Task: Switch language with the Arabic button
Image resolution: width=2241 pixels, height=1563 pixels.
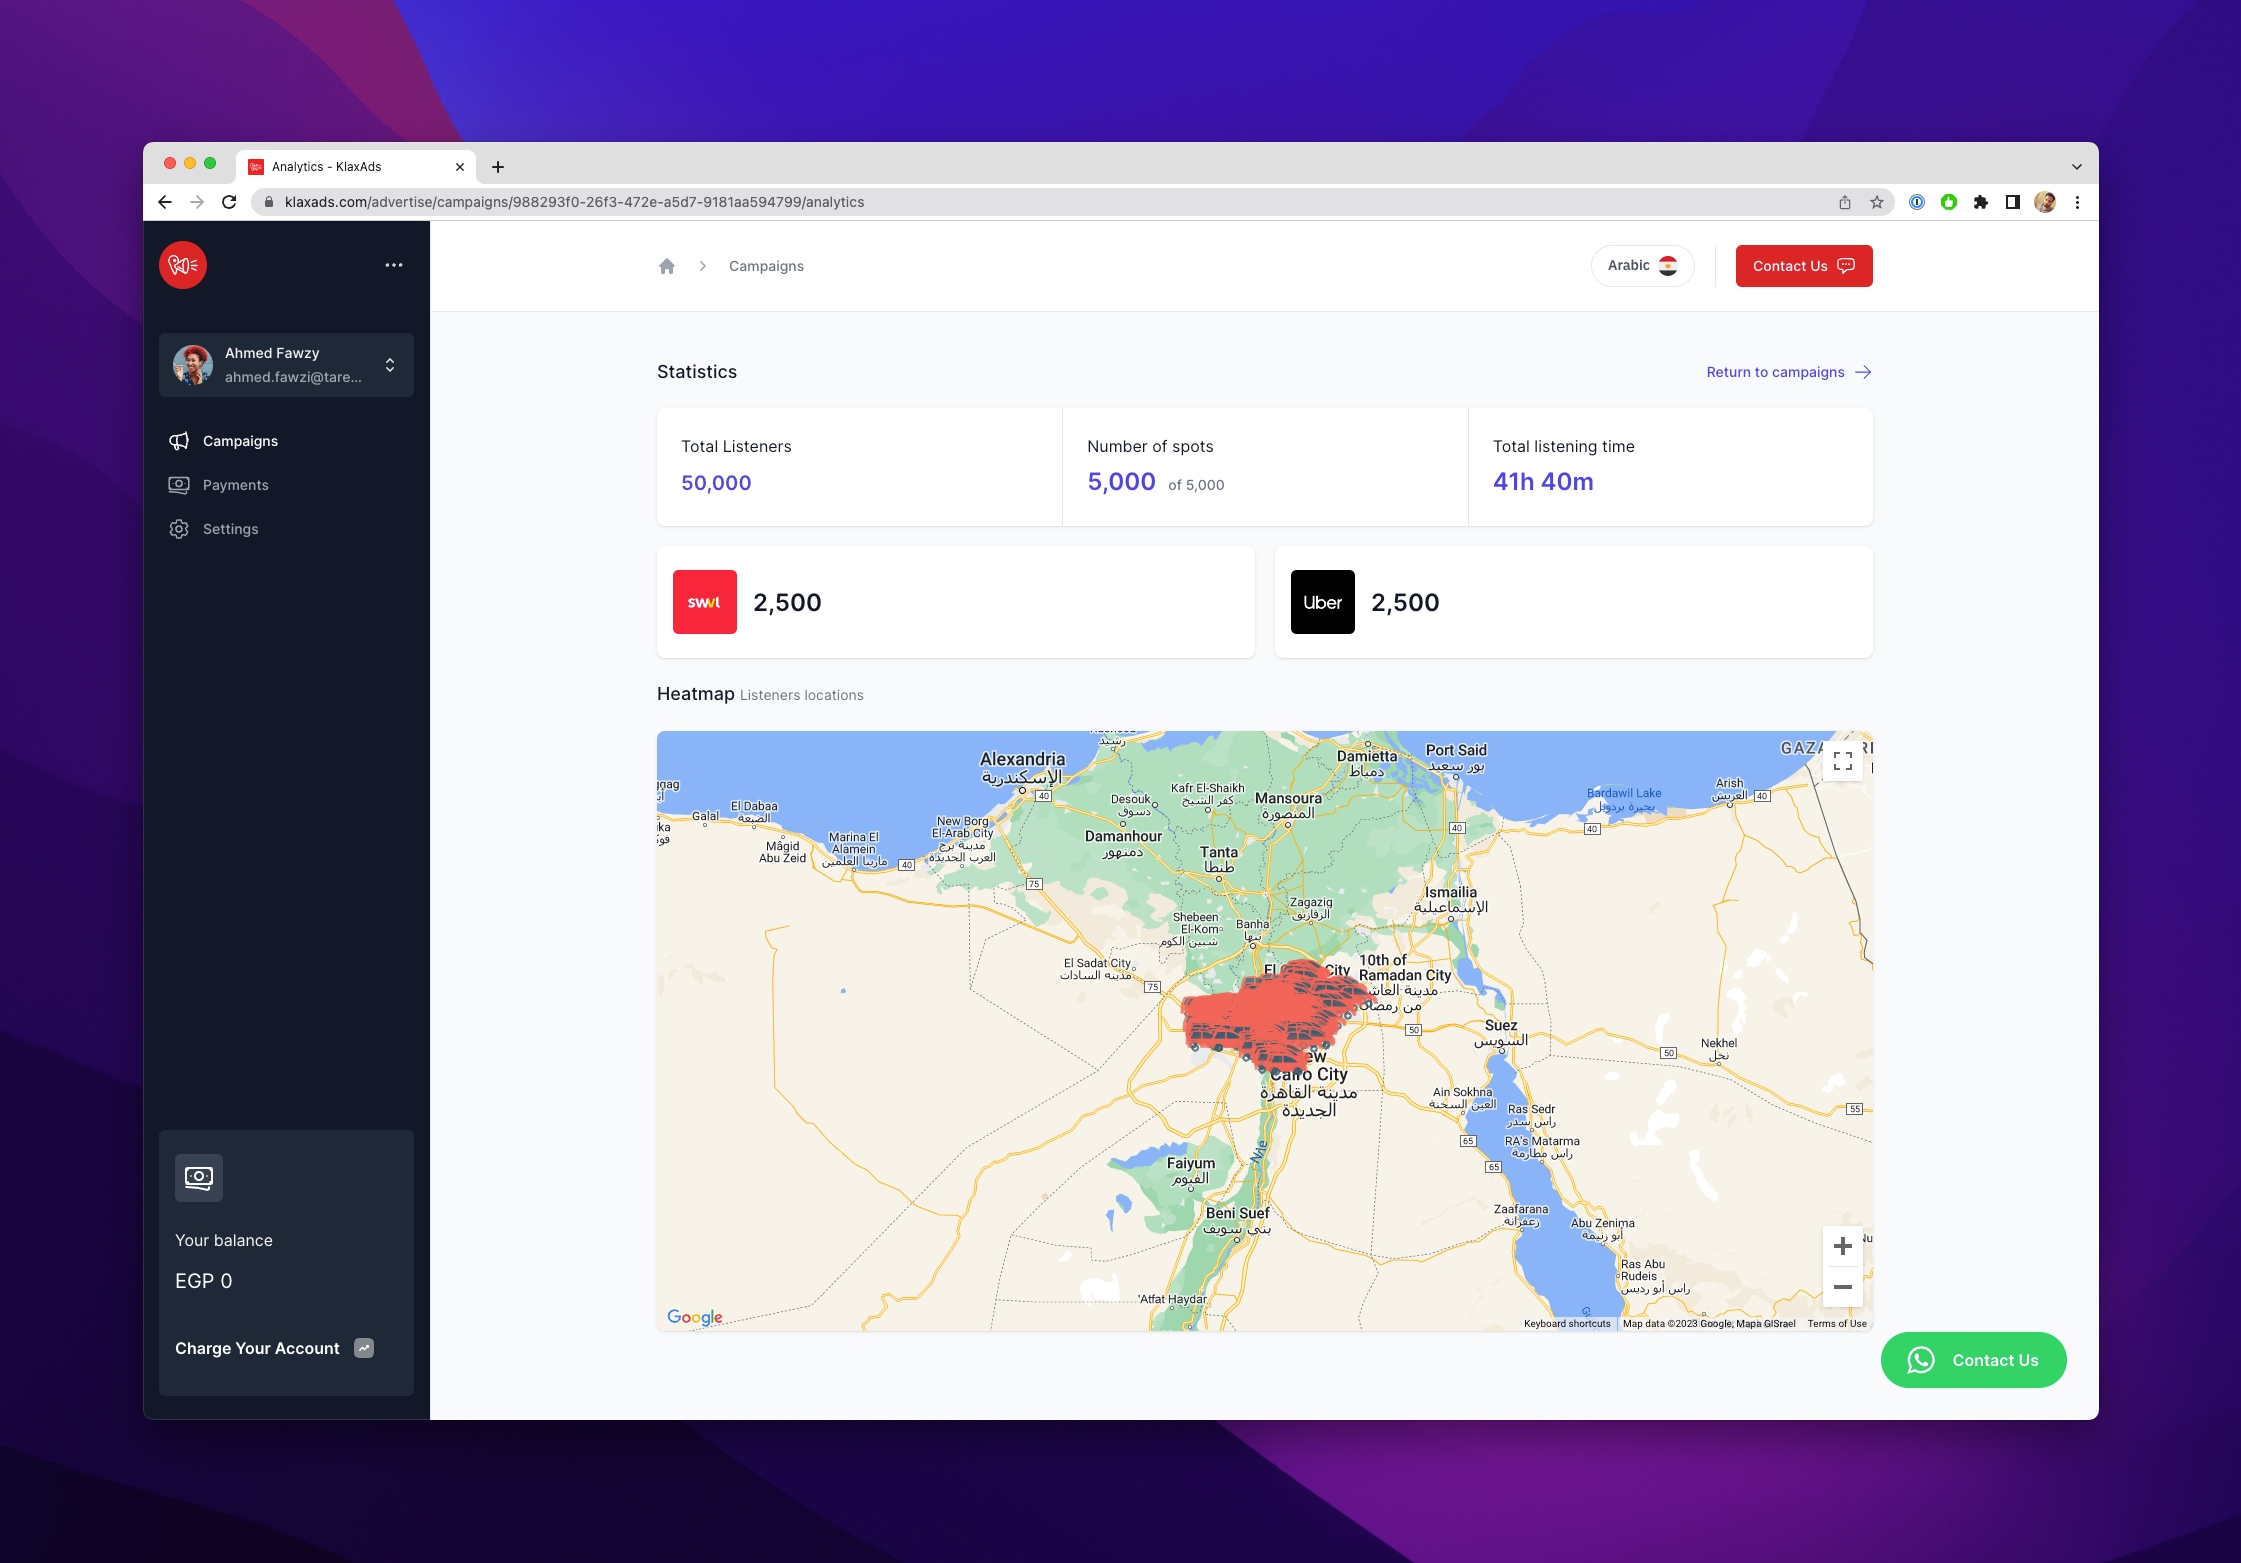Action: 1642,266
